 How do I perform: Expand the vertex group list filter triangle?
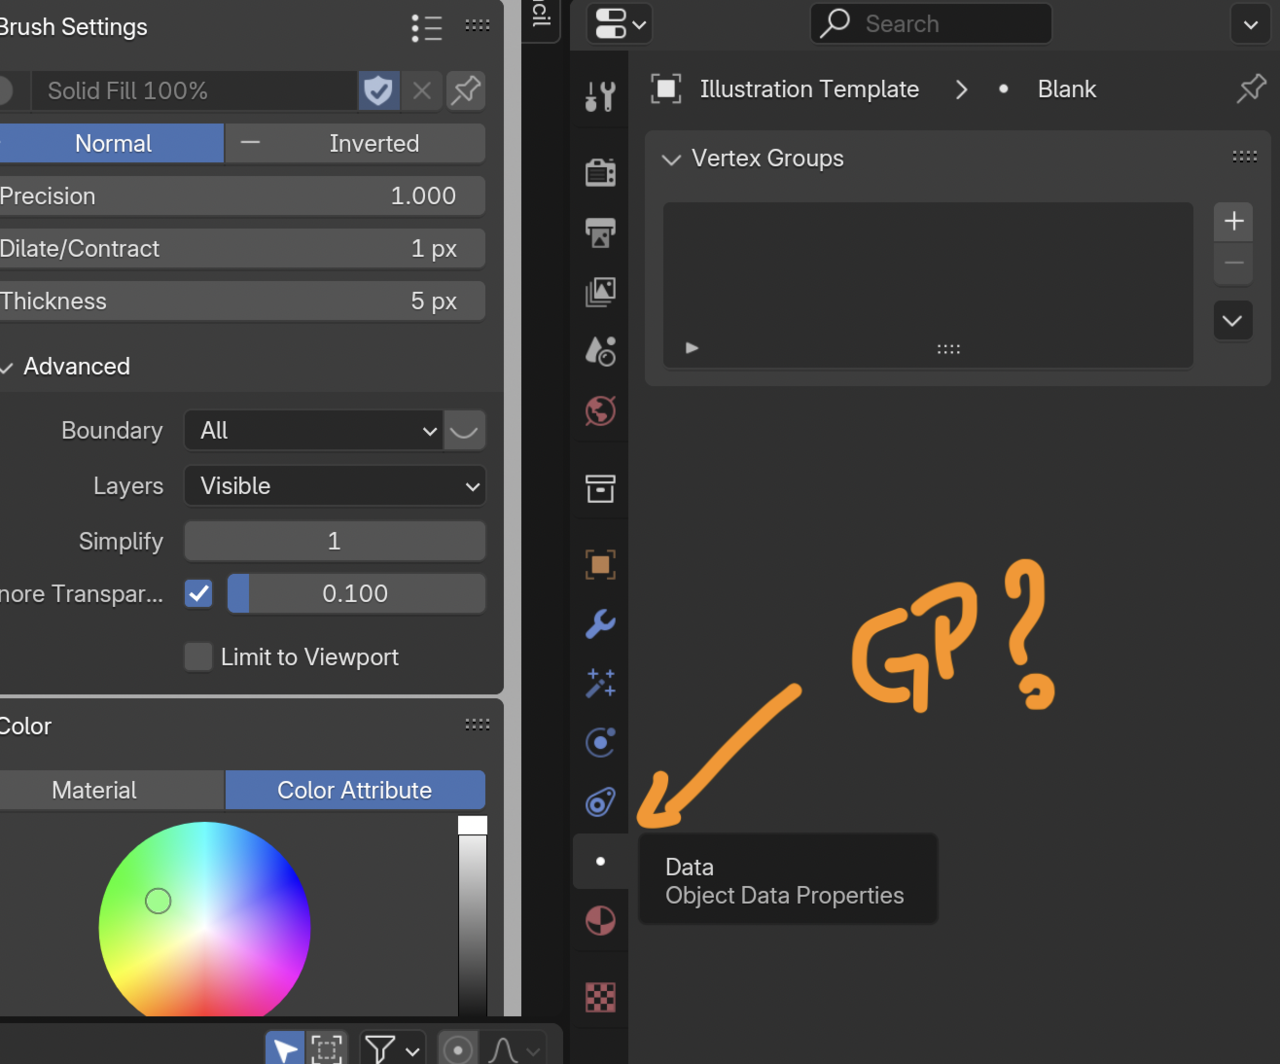coord(691,348)
